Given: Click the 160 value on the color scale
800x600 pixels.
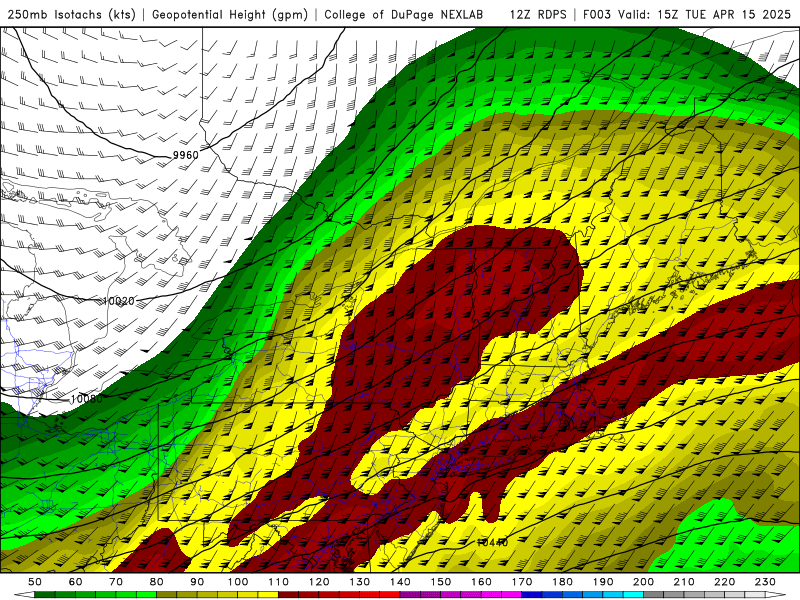Looking at the screenshot, I should (x=481, y=582).
